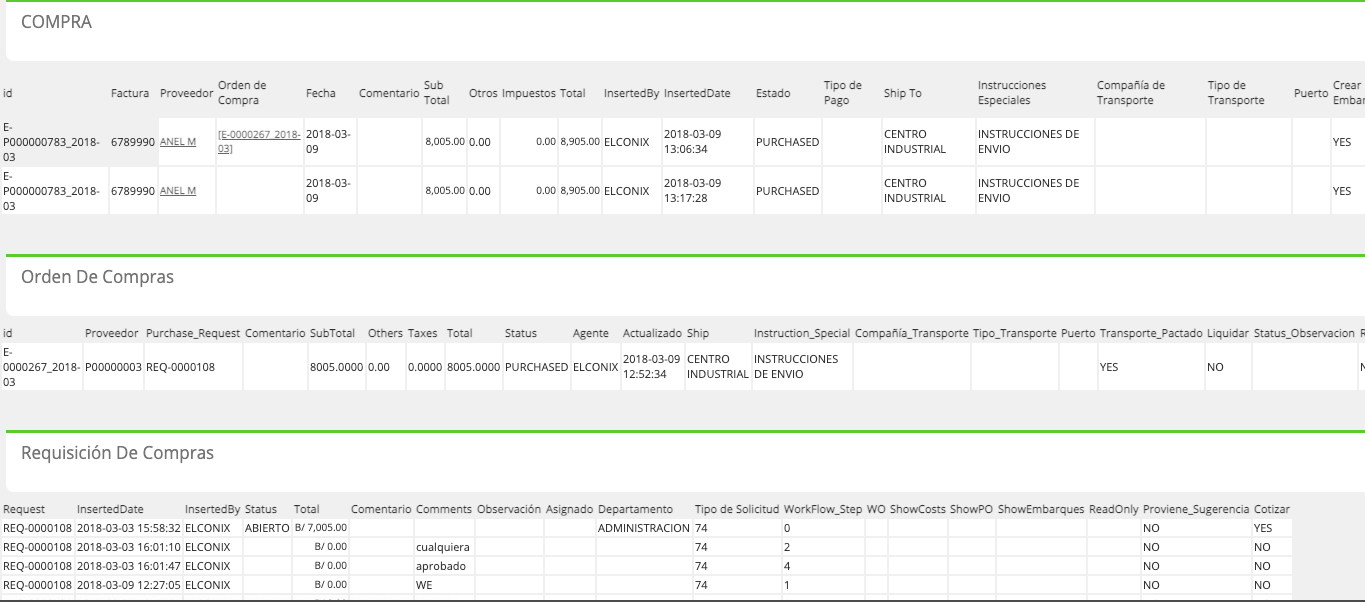Image resolution: width=1365 pixels, height=602 pixels.
Task: Click the 'Tipo de Transporte' column header
Action: (x=1236, y=93)
